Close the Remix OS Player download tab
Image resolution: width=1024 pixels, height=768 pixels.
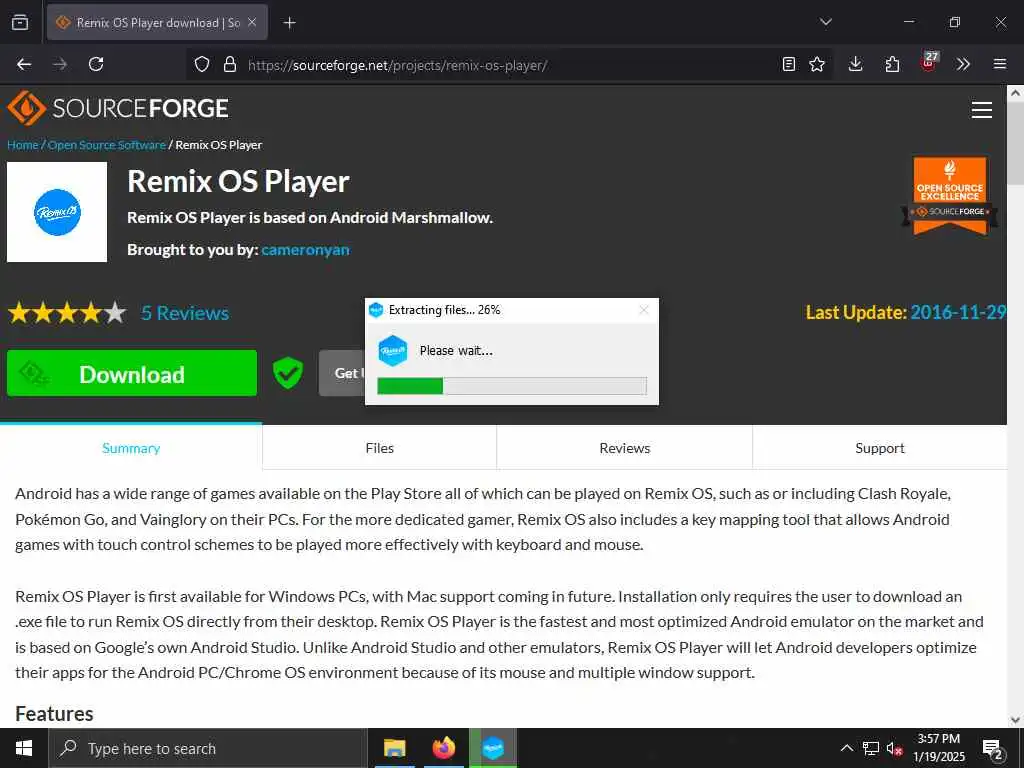252,22
